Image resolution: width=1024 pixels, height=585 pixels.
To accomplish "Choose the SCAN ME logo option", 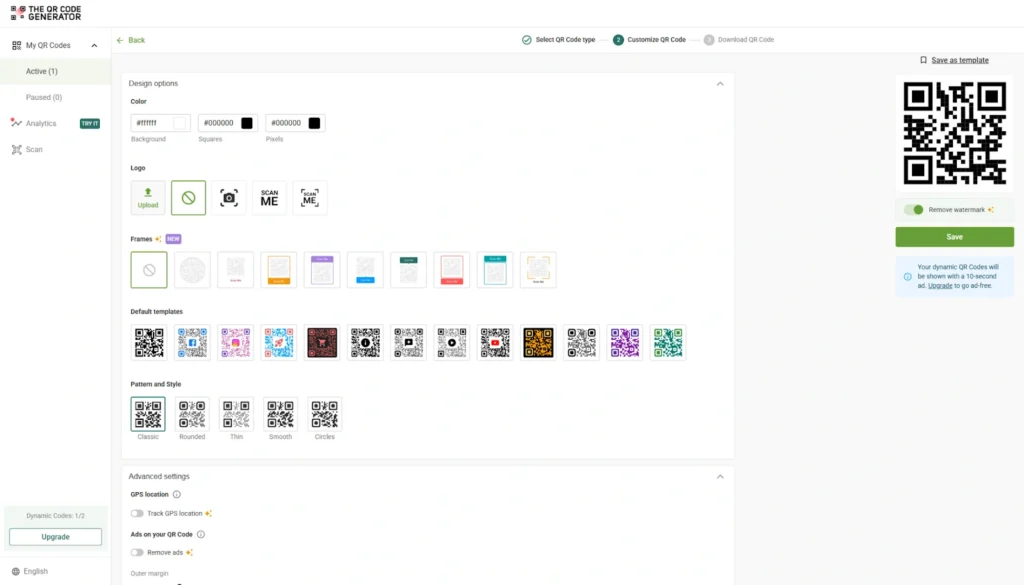I will [268, 197].
